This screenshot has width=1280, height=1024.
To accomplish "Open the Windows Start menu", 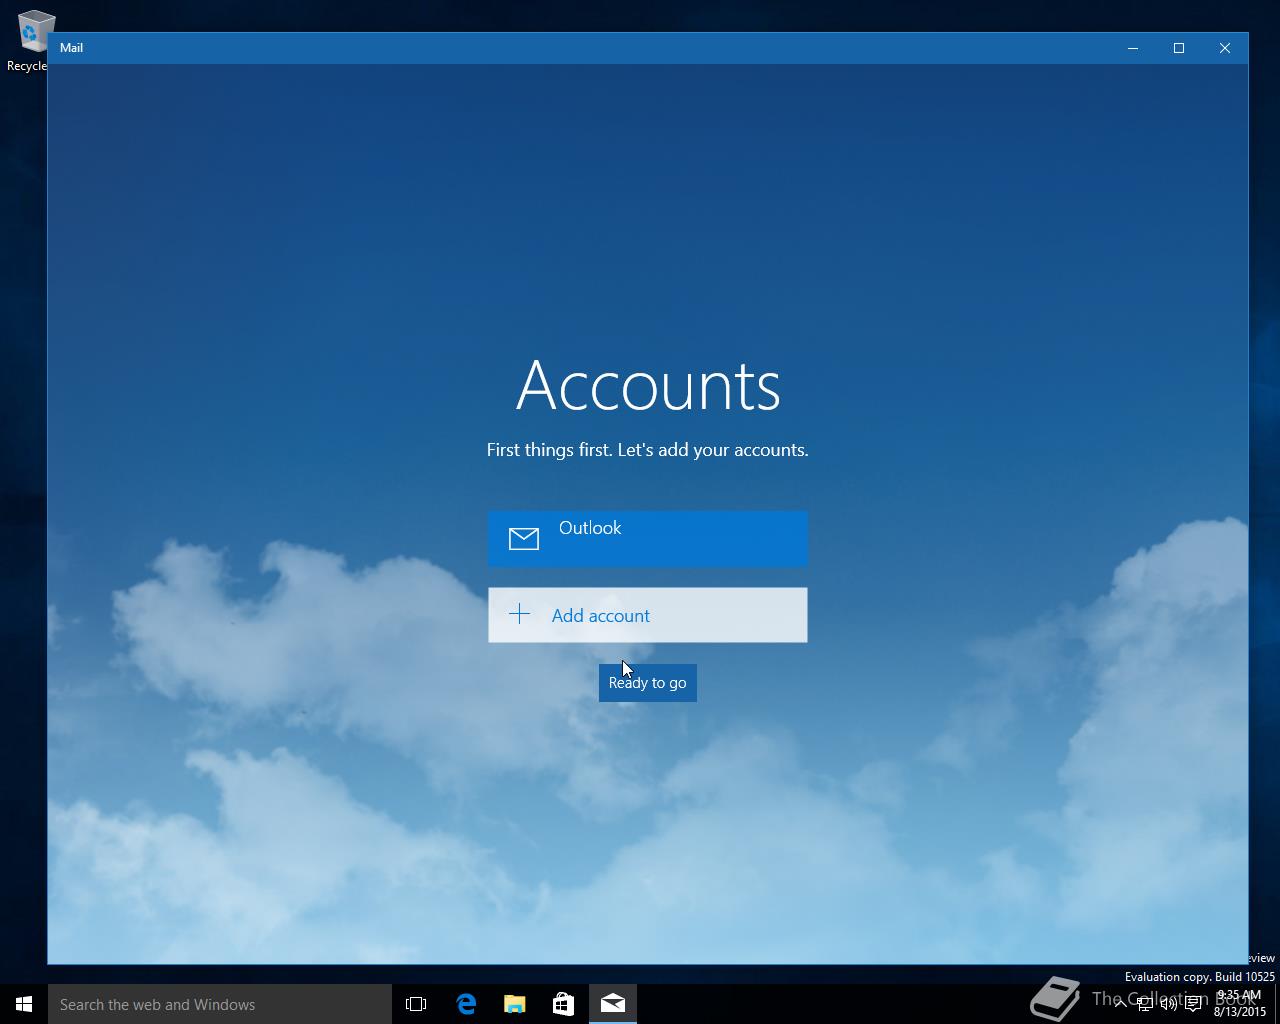I will pos(24,1004).
